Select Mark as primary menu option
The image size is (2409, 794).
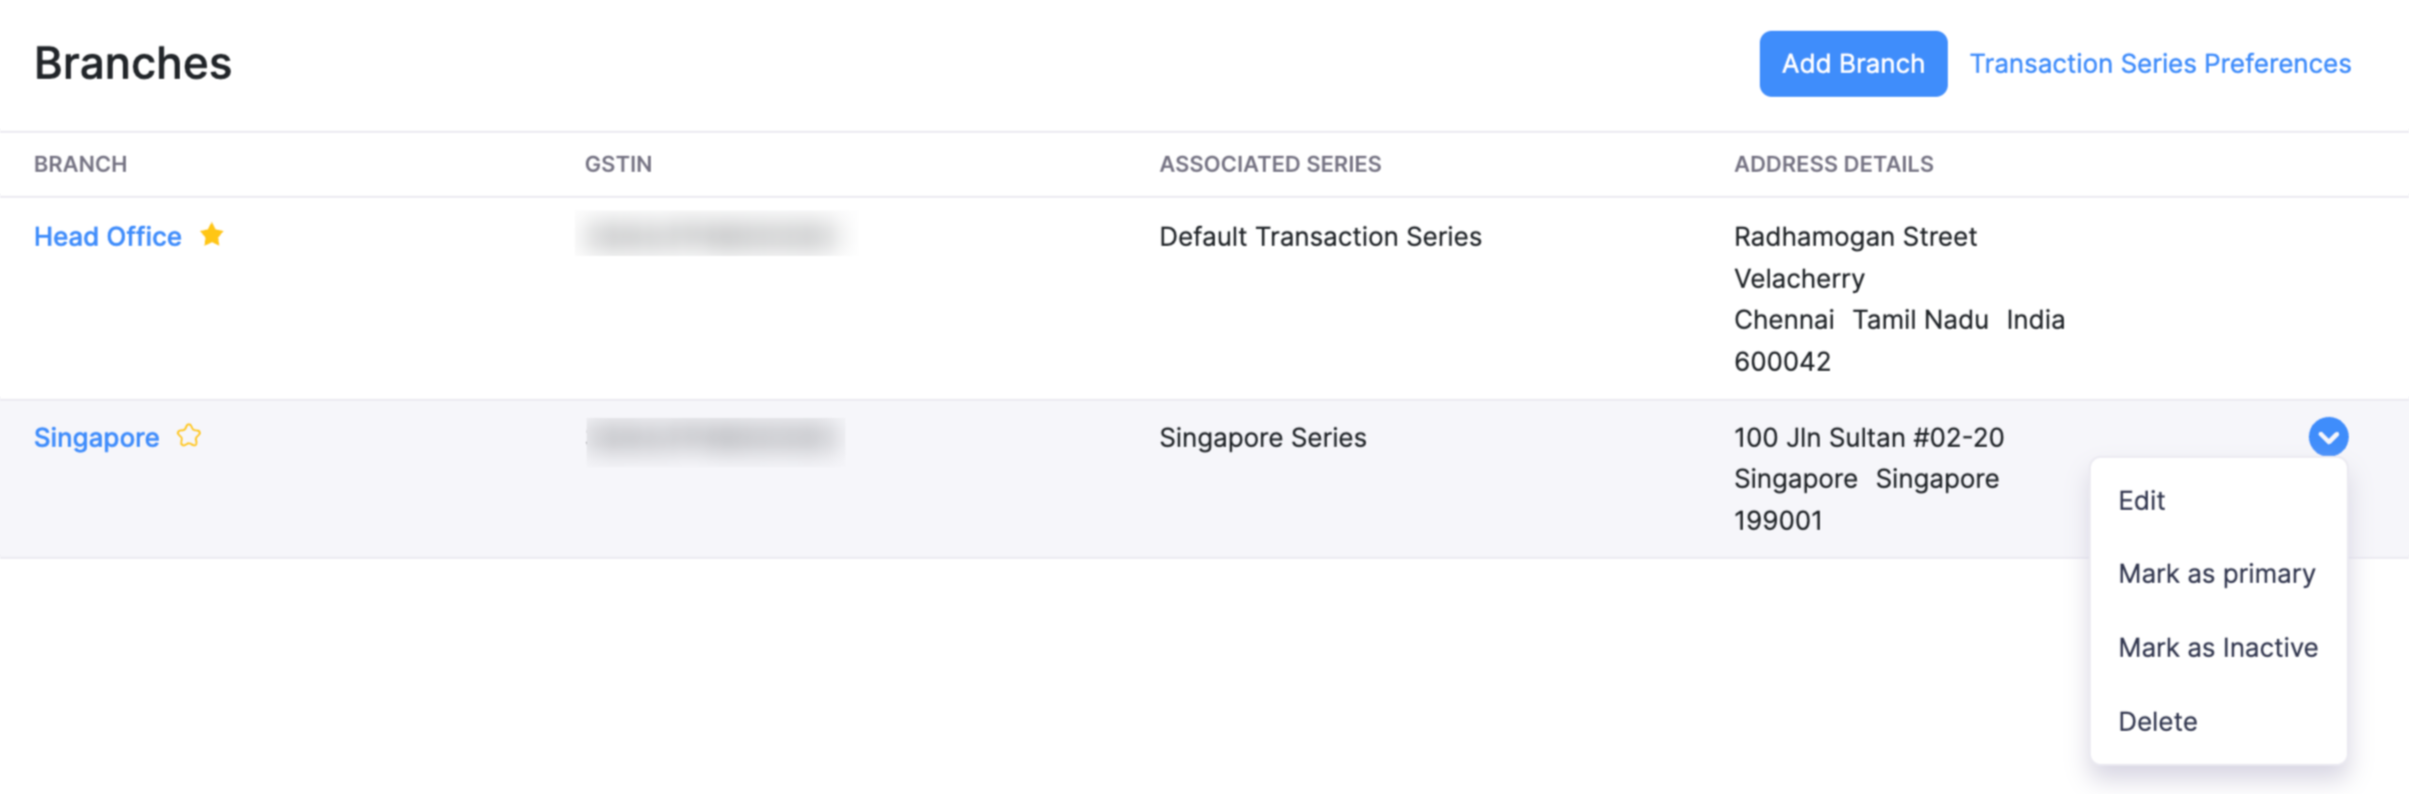pos(2216,574)
